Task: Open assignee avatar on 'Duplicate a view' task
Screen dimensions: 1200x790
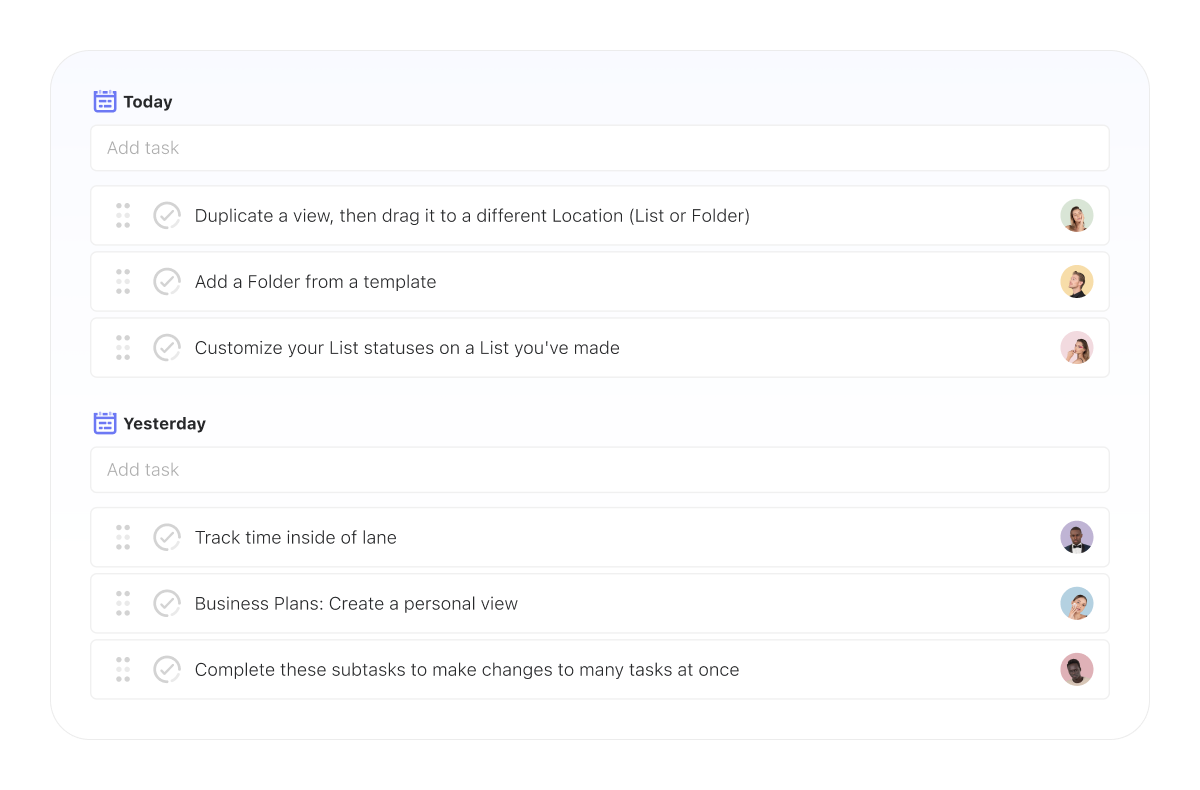Action: 1077,215
